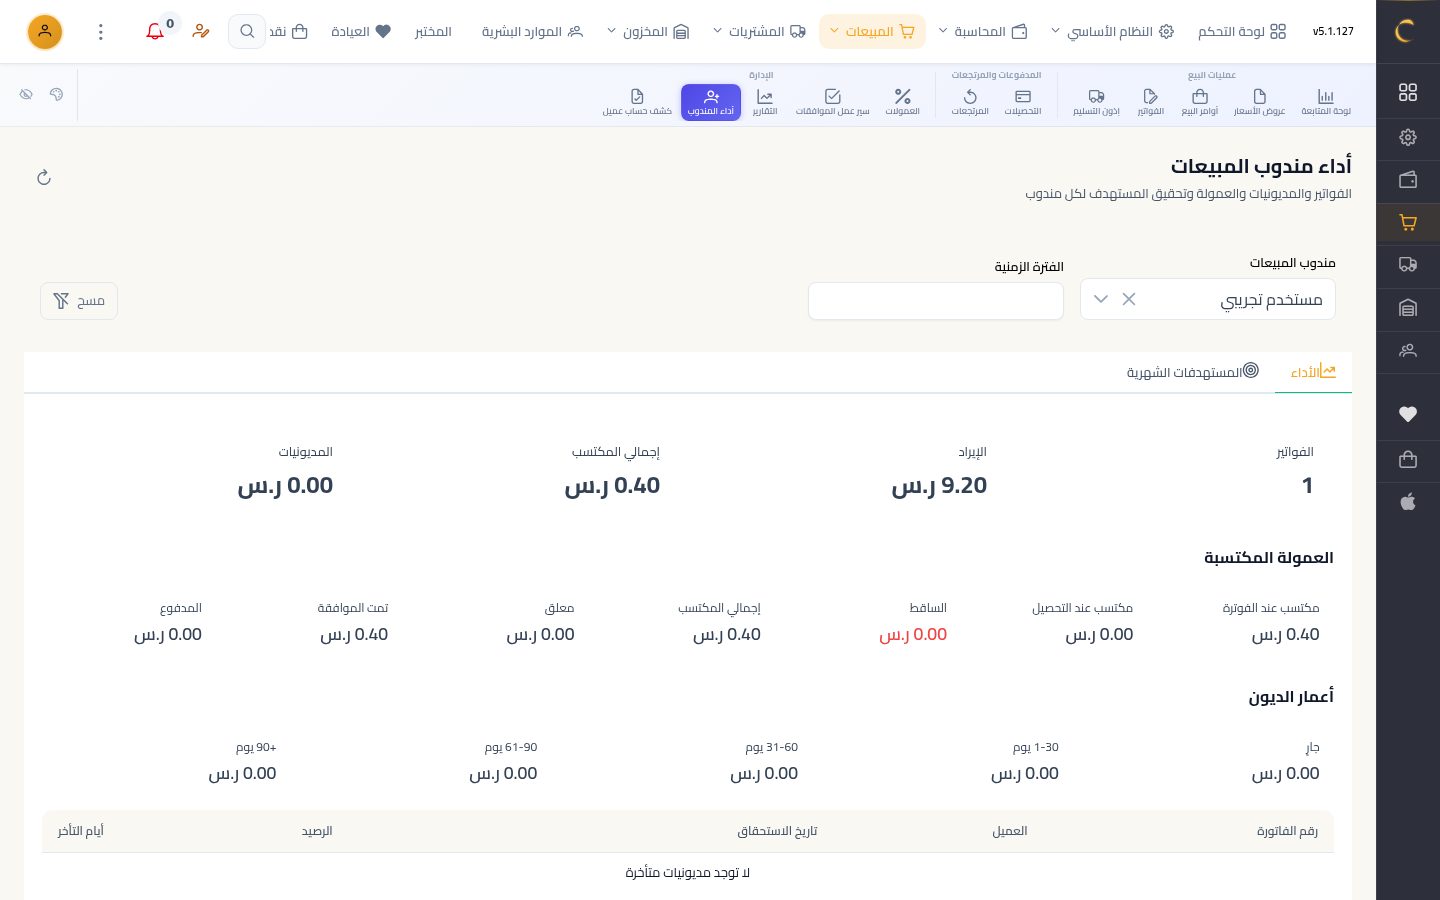Image resolution: width=1440 pixels, height=900 pixels.
Task: Expand المشتريات top menu dropdown
Action: (x=759, y=32)
